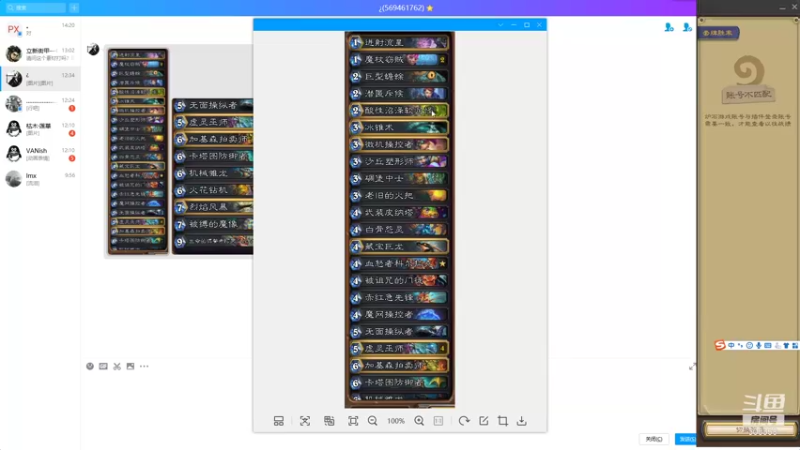
Task: Open more options ellipsis in chat toolbar
Action: point(144,366)
